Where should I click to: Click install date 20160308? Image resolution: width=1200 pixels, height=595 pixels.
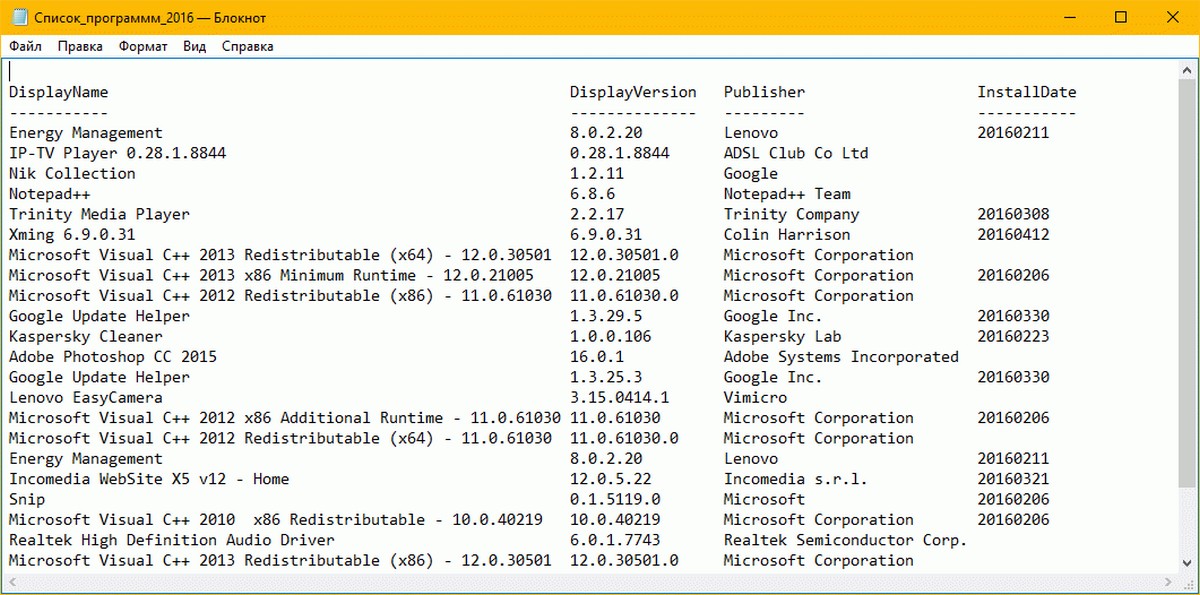pyautogui.click(x=1014, y=214)
